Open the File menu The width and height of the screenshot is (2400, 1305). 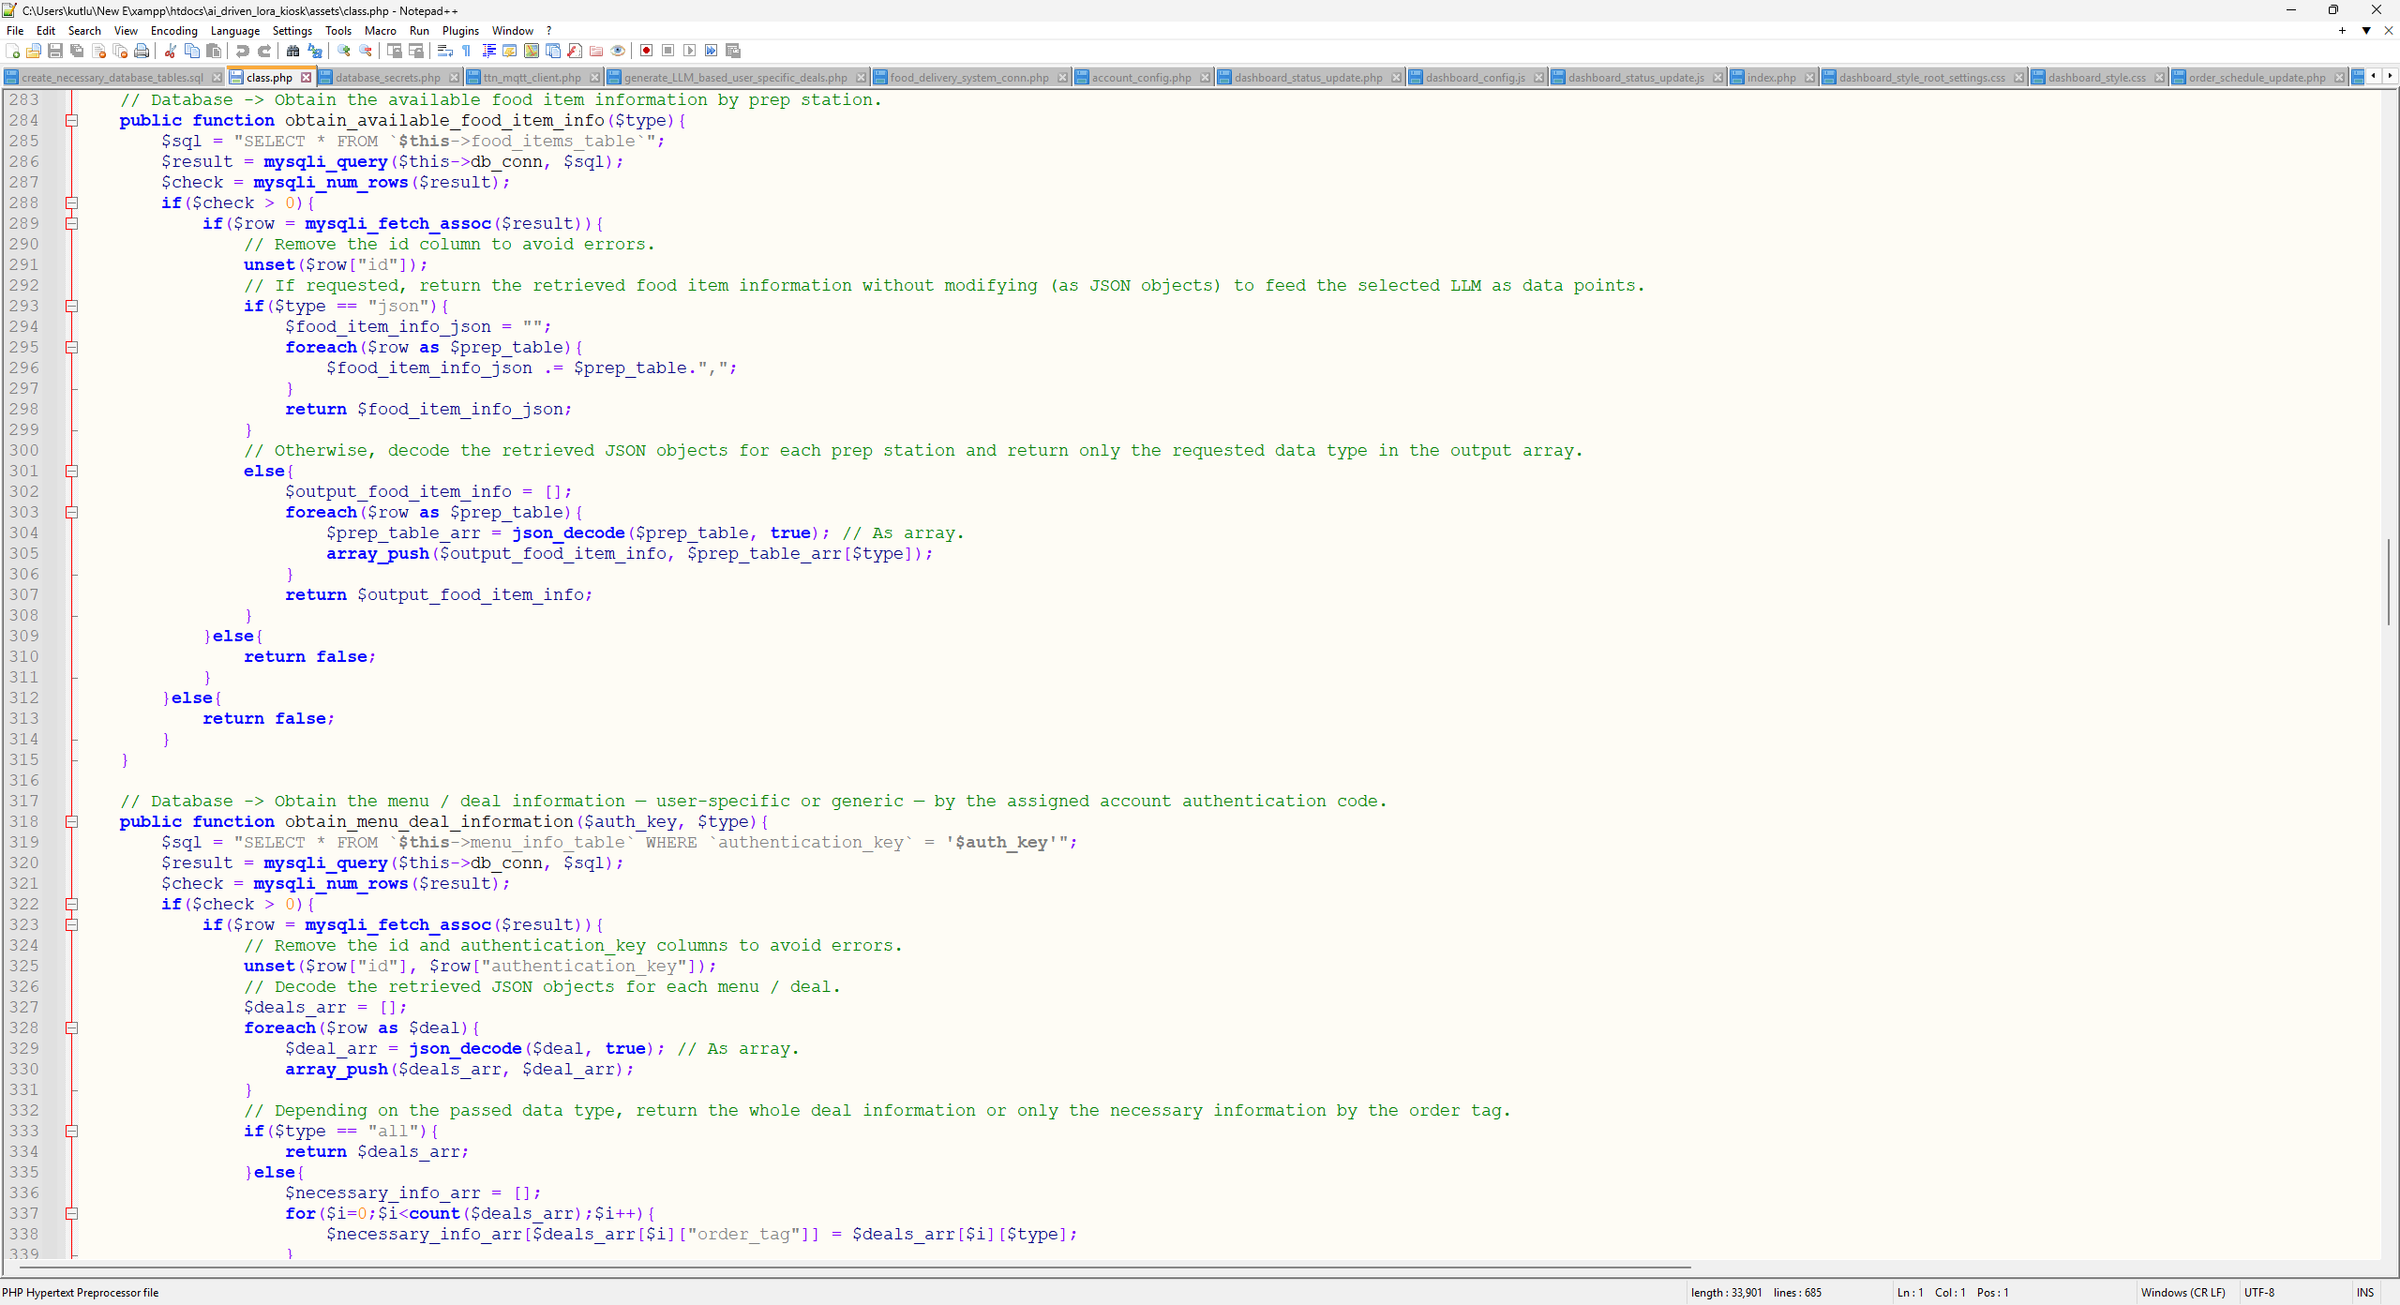pyautogui.click(x=15, y=31)
